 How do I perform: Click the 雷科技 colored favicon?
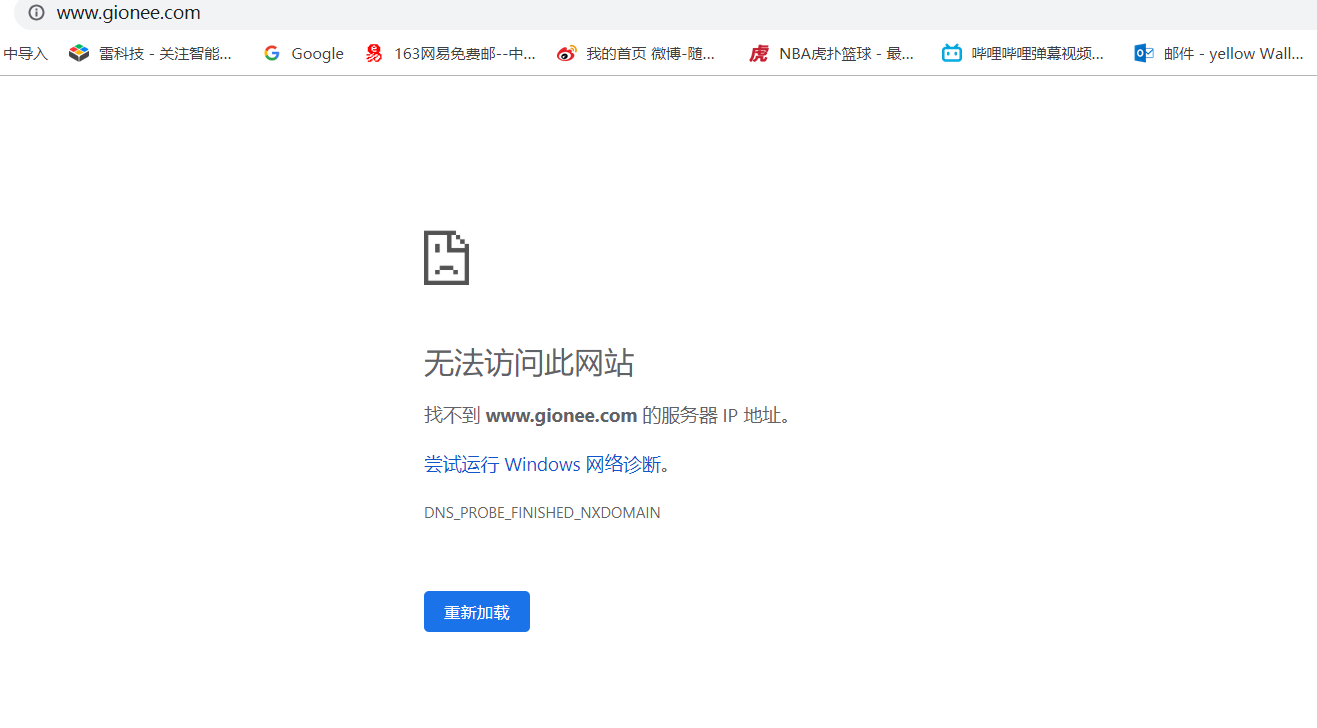pos(78,52)
